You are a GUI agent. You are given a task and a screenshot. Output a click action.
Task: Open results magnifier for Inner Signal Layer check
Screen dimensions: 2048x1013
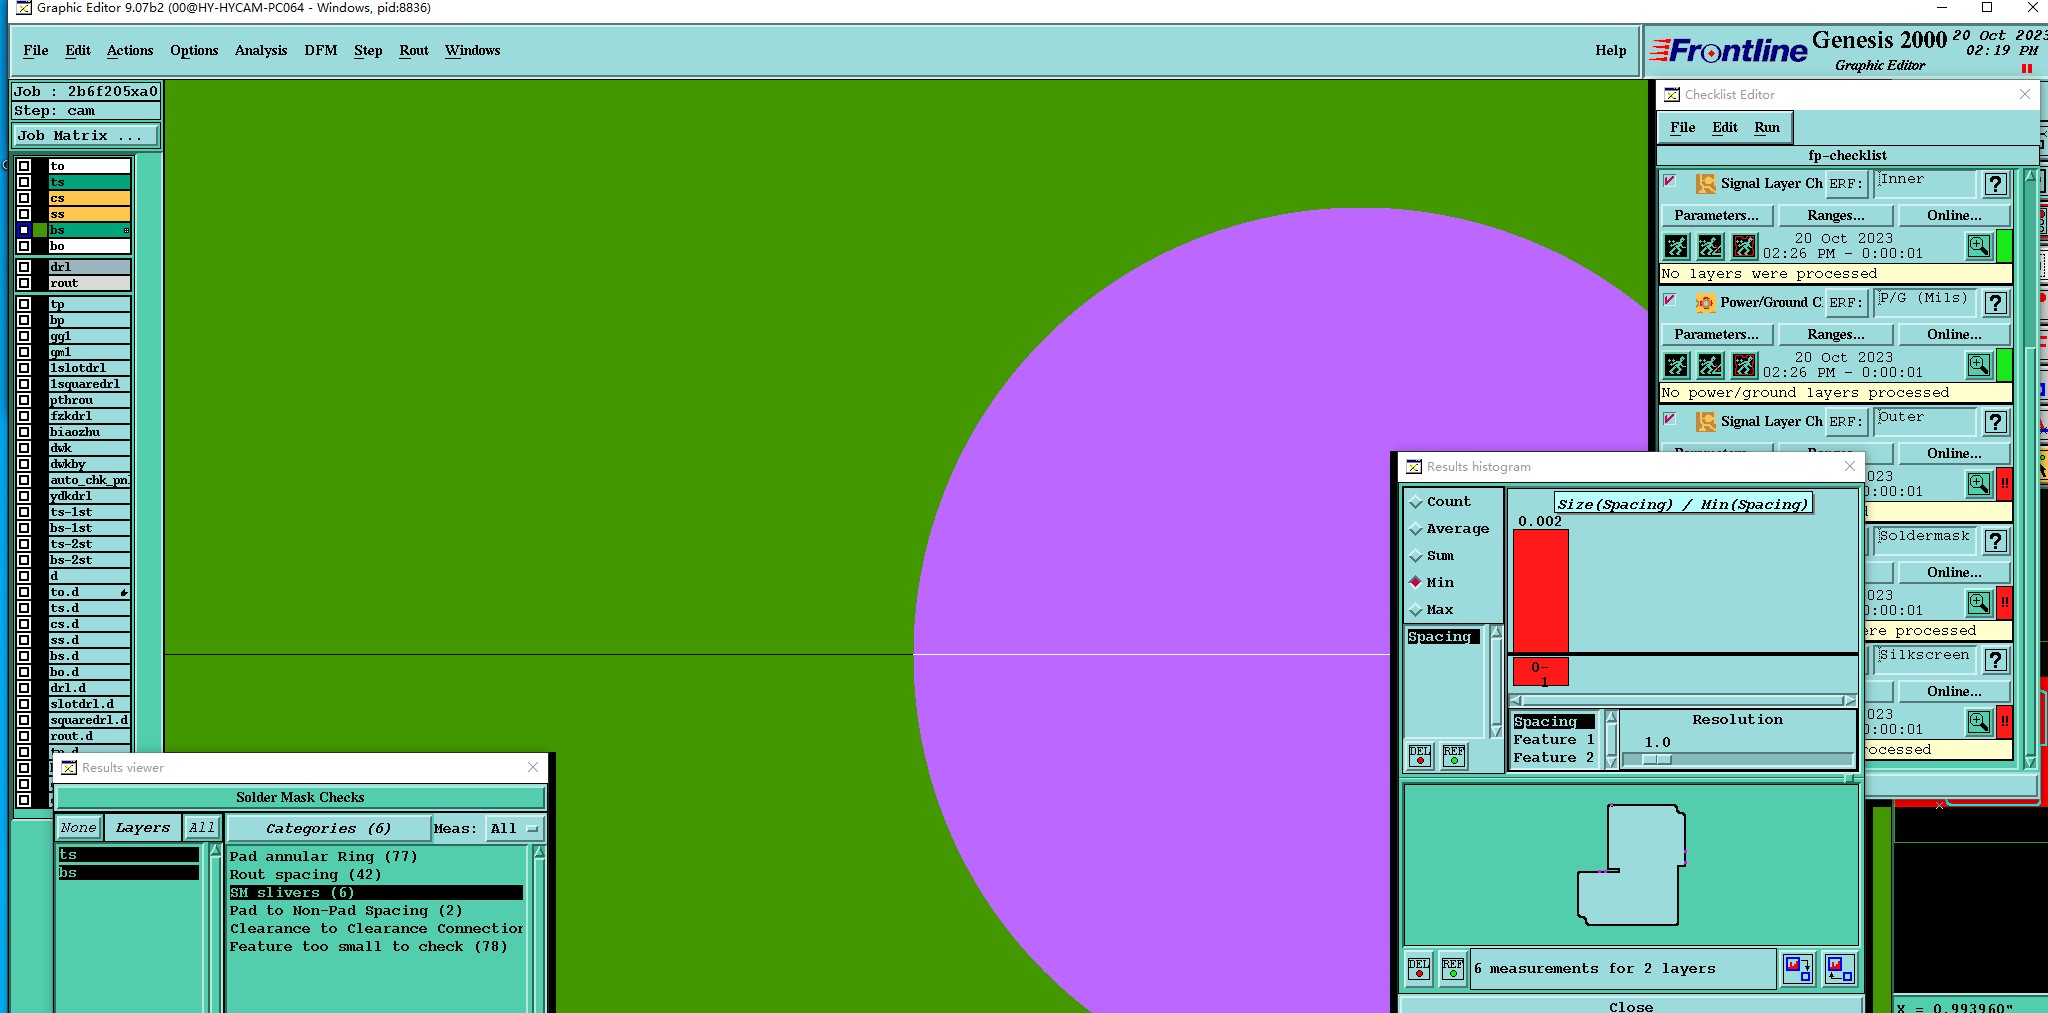1978,246
